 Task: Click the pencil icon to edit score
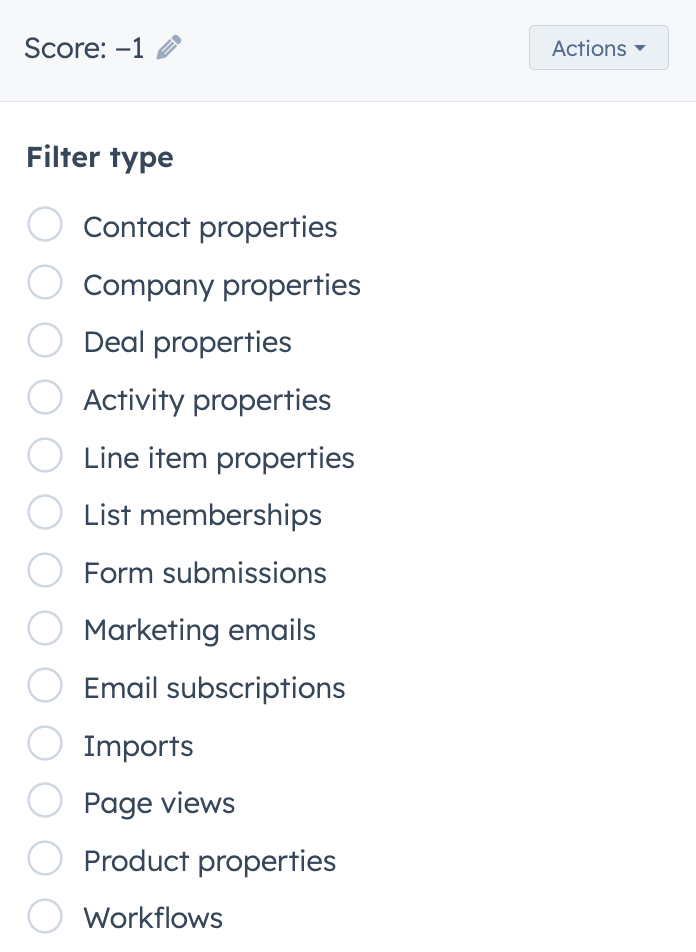(169, 48)
